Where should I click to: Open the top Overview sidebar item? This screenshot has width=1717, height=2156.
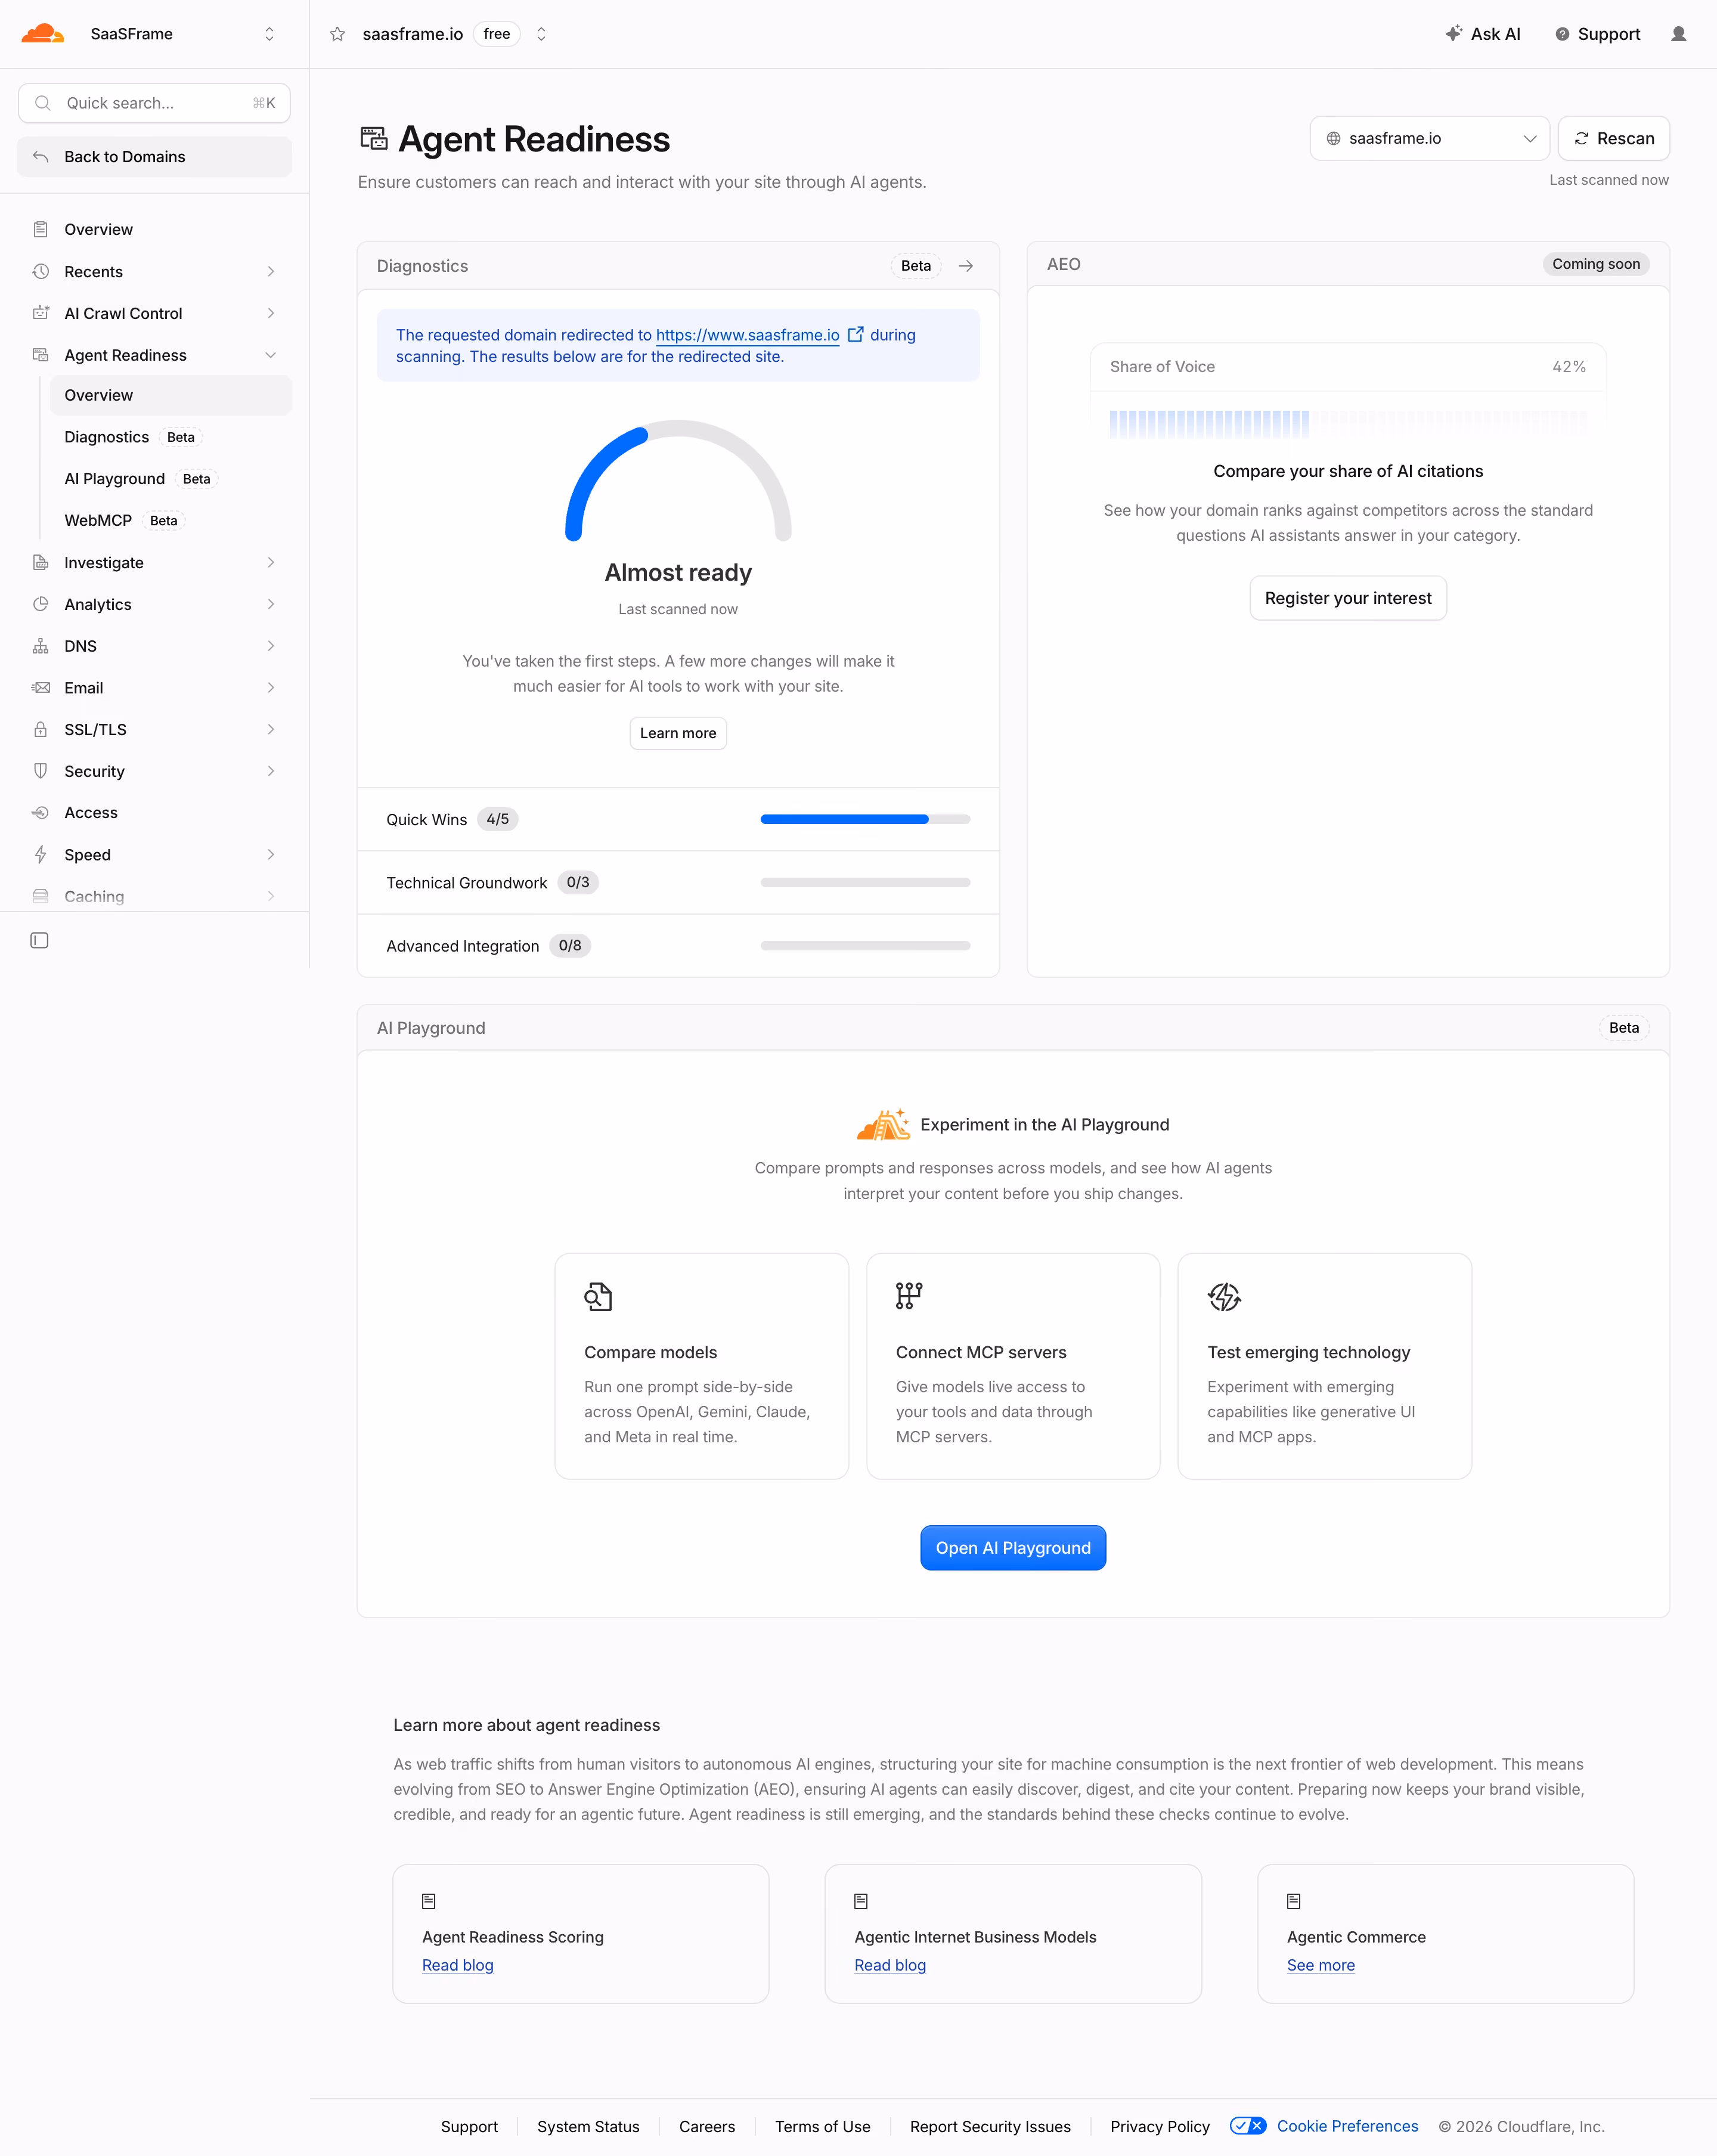[154, 230]
